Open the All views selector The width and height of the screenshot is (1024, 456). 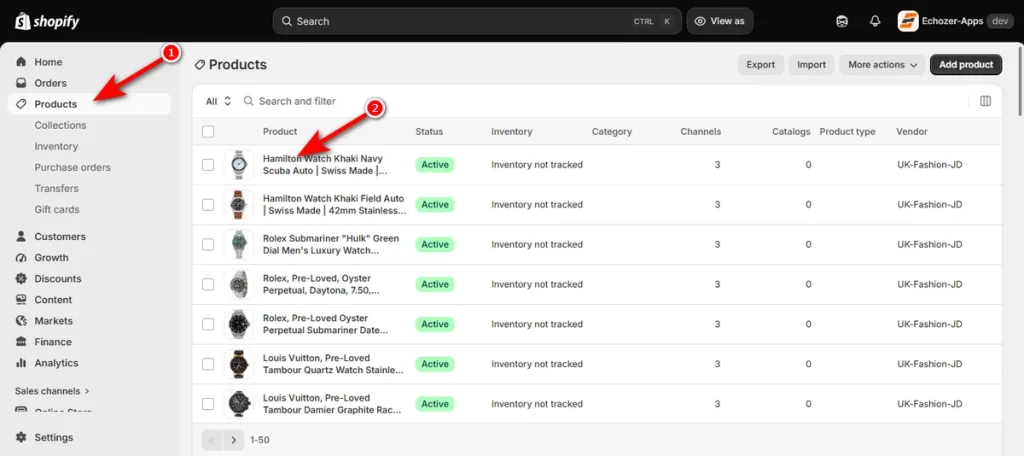pos(218,101)
